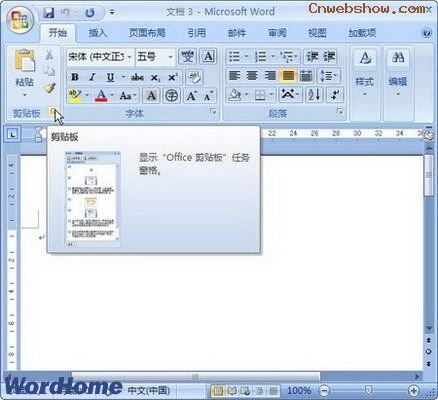Click the Grow Font icon
The width and height of the screenshot is (438, 400).
click(x=192, y=96)
